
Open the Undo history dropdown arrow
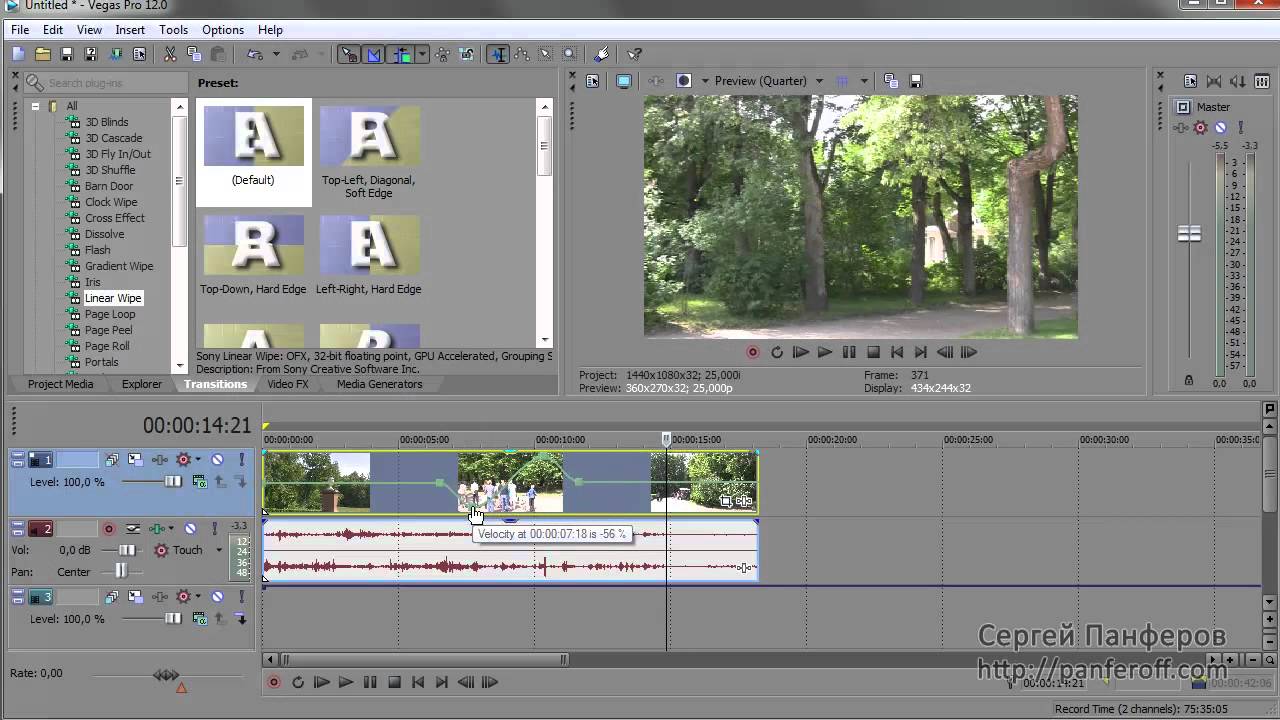(x=276, y=54)
